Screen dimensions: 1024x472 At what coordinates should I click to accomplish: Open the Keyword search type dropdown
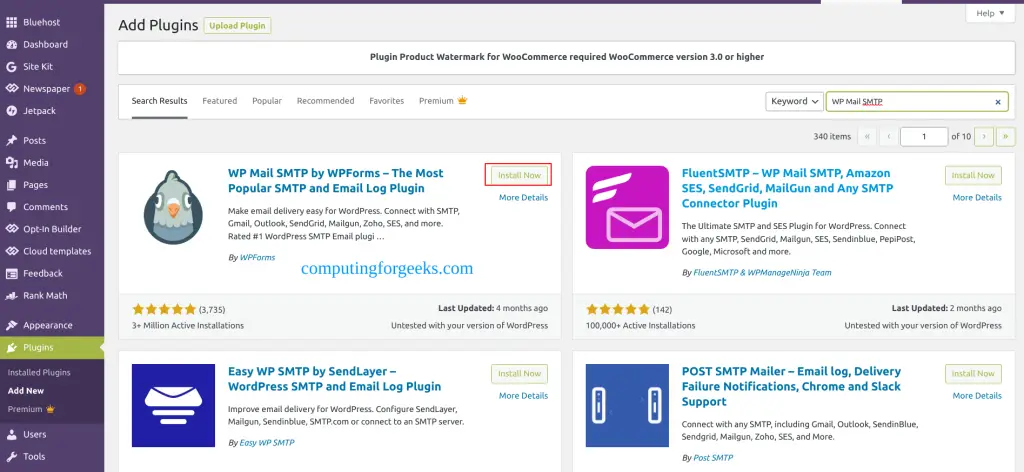tap(794, 101)
